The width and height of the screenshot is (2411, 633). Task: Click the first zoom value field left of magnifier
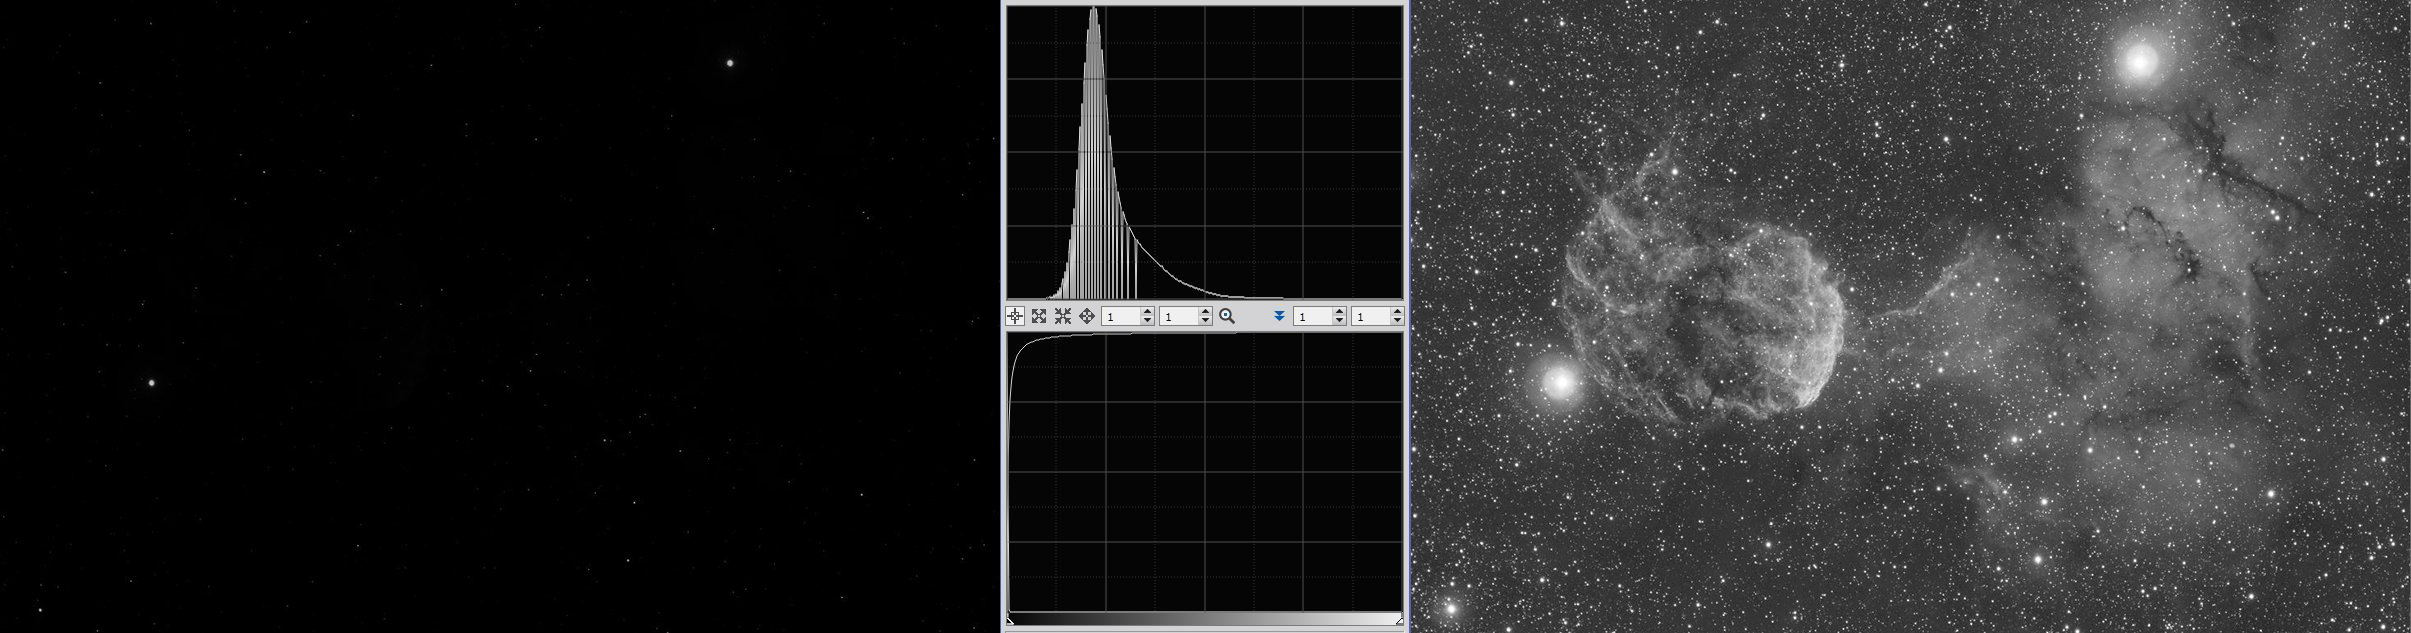click(1120, 316)
